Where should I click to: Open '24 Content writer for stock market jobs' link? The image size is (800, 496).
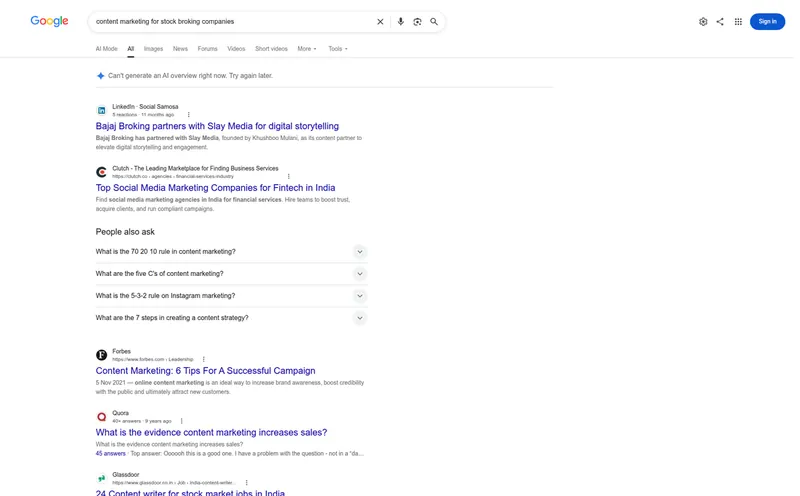coord(190,493)
